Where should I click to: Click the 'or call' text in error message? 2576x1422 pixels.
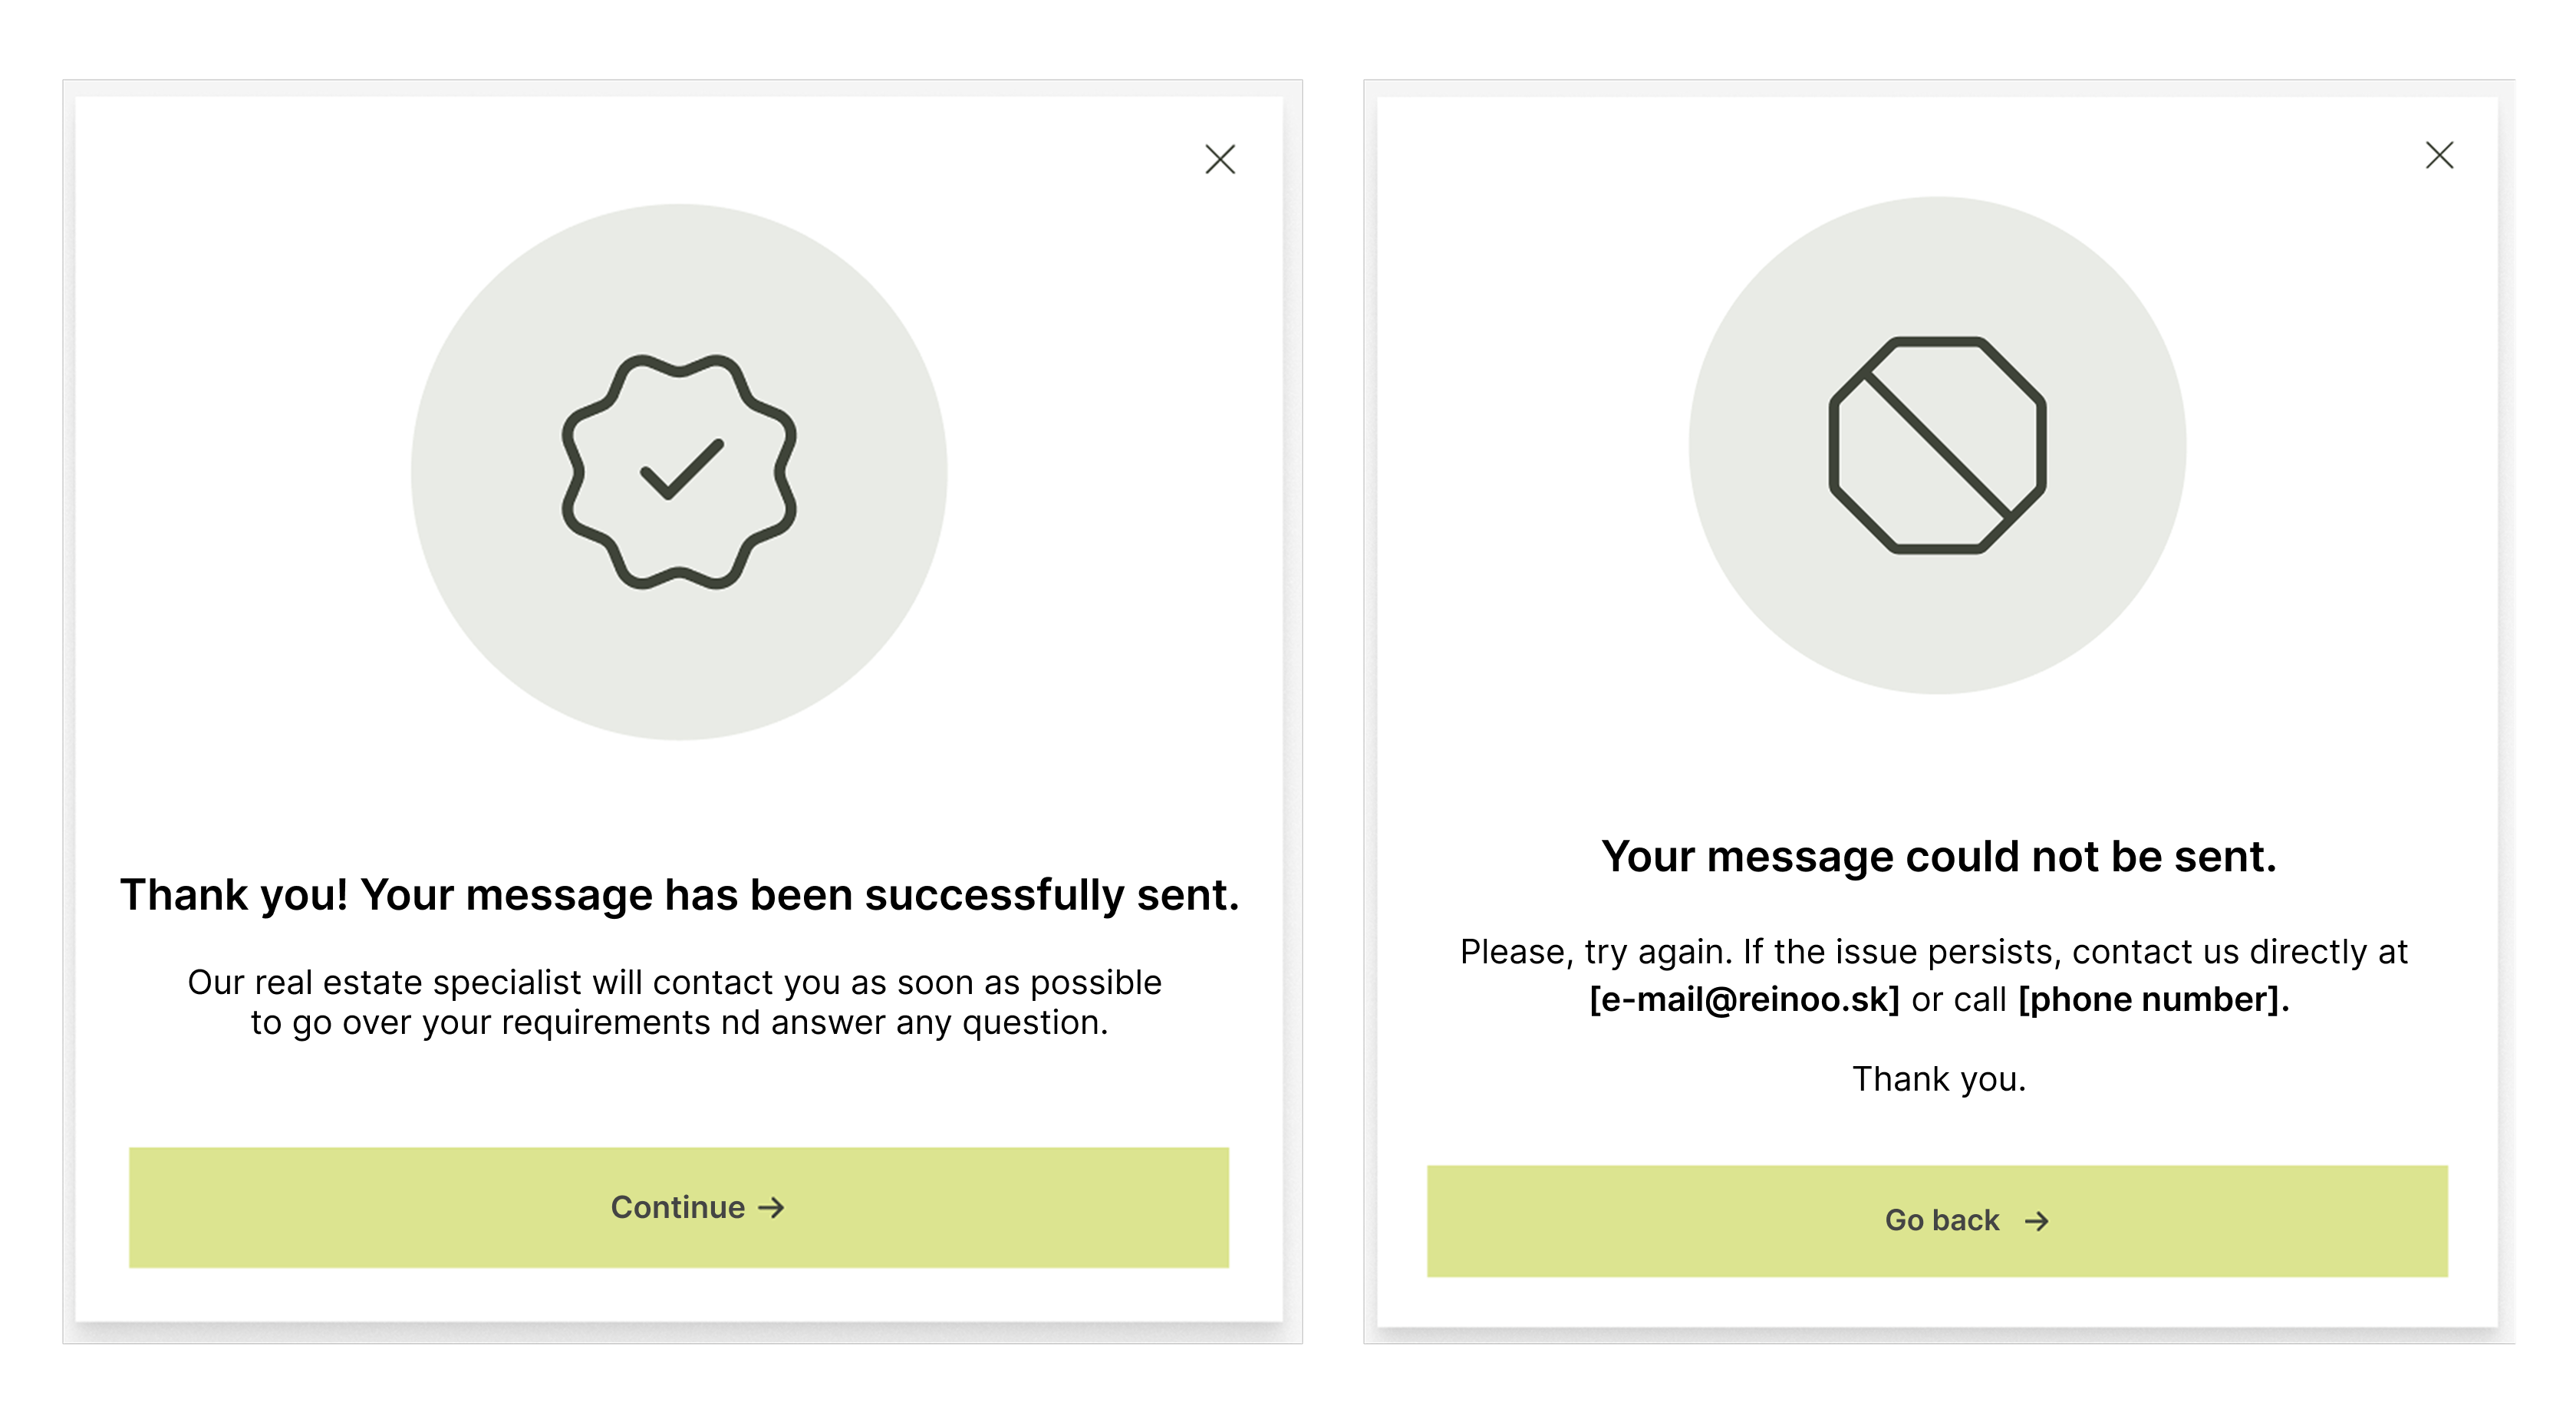coord(1958,999)
